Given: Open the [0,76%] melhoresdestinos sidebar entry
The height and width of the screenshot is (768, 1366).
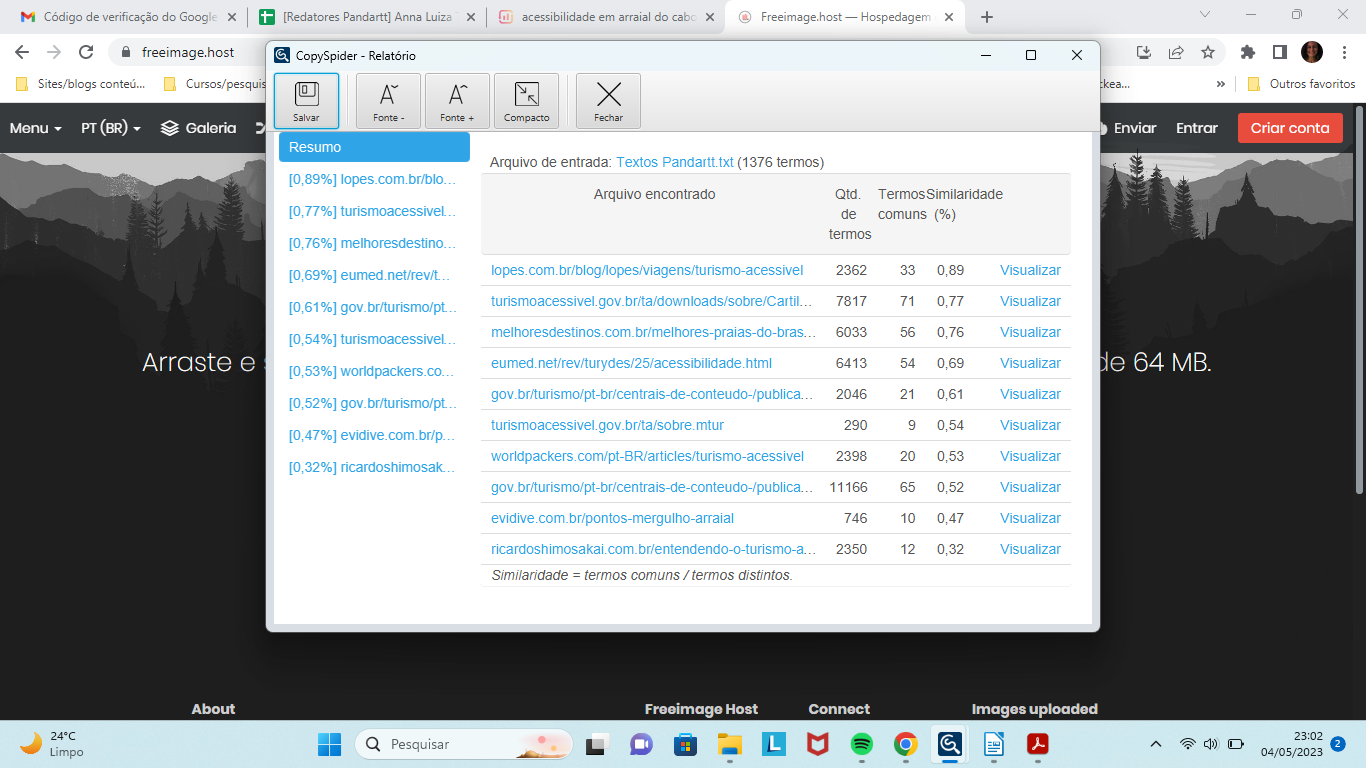Looking at the screenshot, I should tap(372, 243).
